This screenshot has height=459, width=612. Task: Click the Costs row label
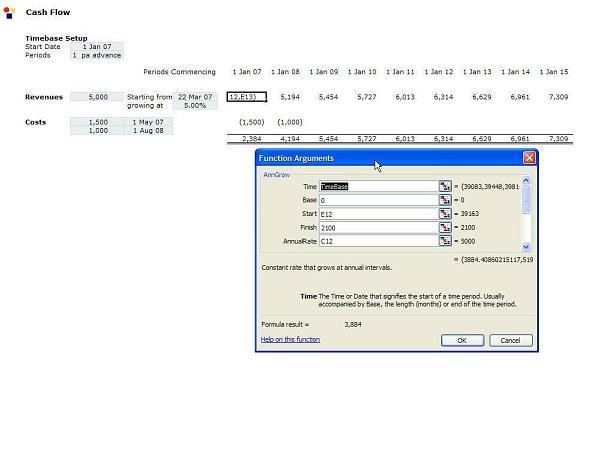click(36, 122)
